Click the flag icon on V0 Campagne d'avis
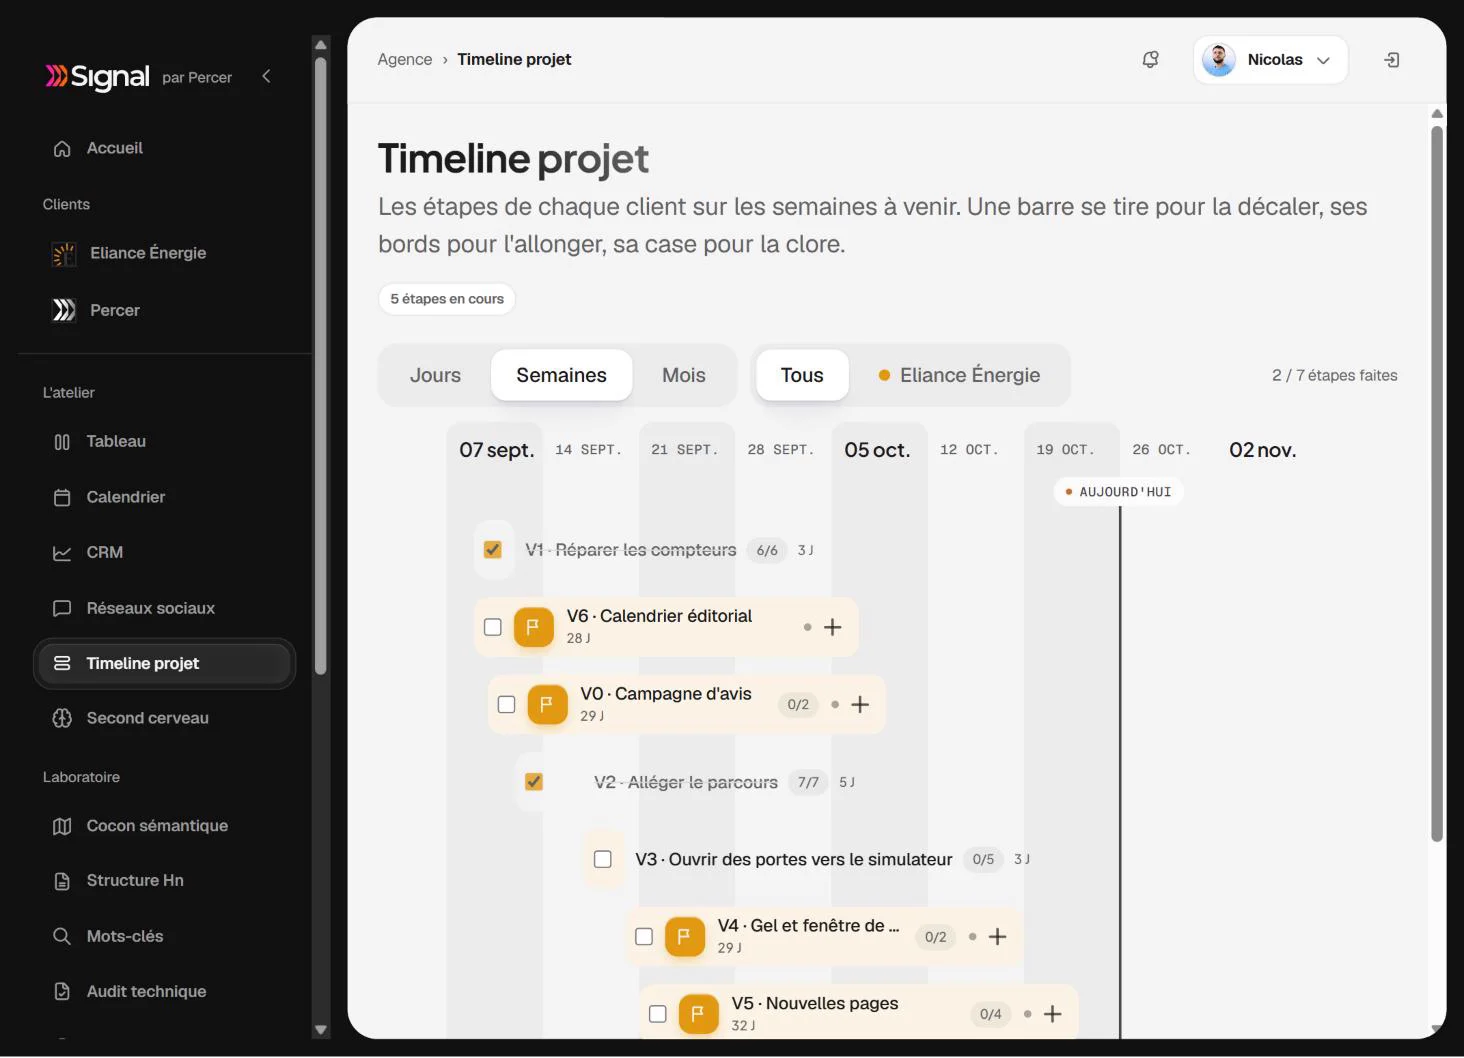Image resolution: width=1464 pixels, height=1058 pixels. point(547,705)
